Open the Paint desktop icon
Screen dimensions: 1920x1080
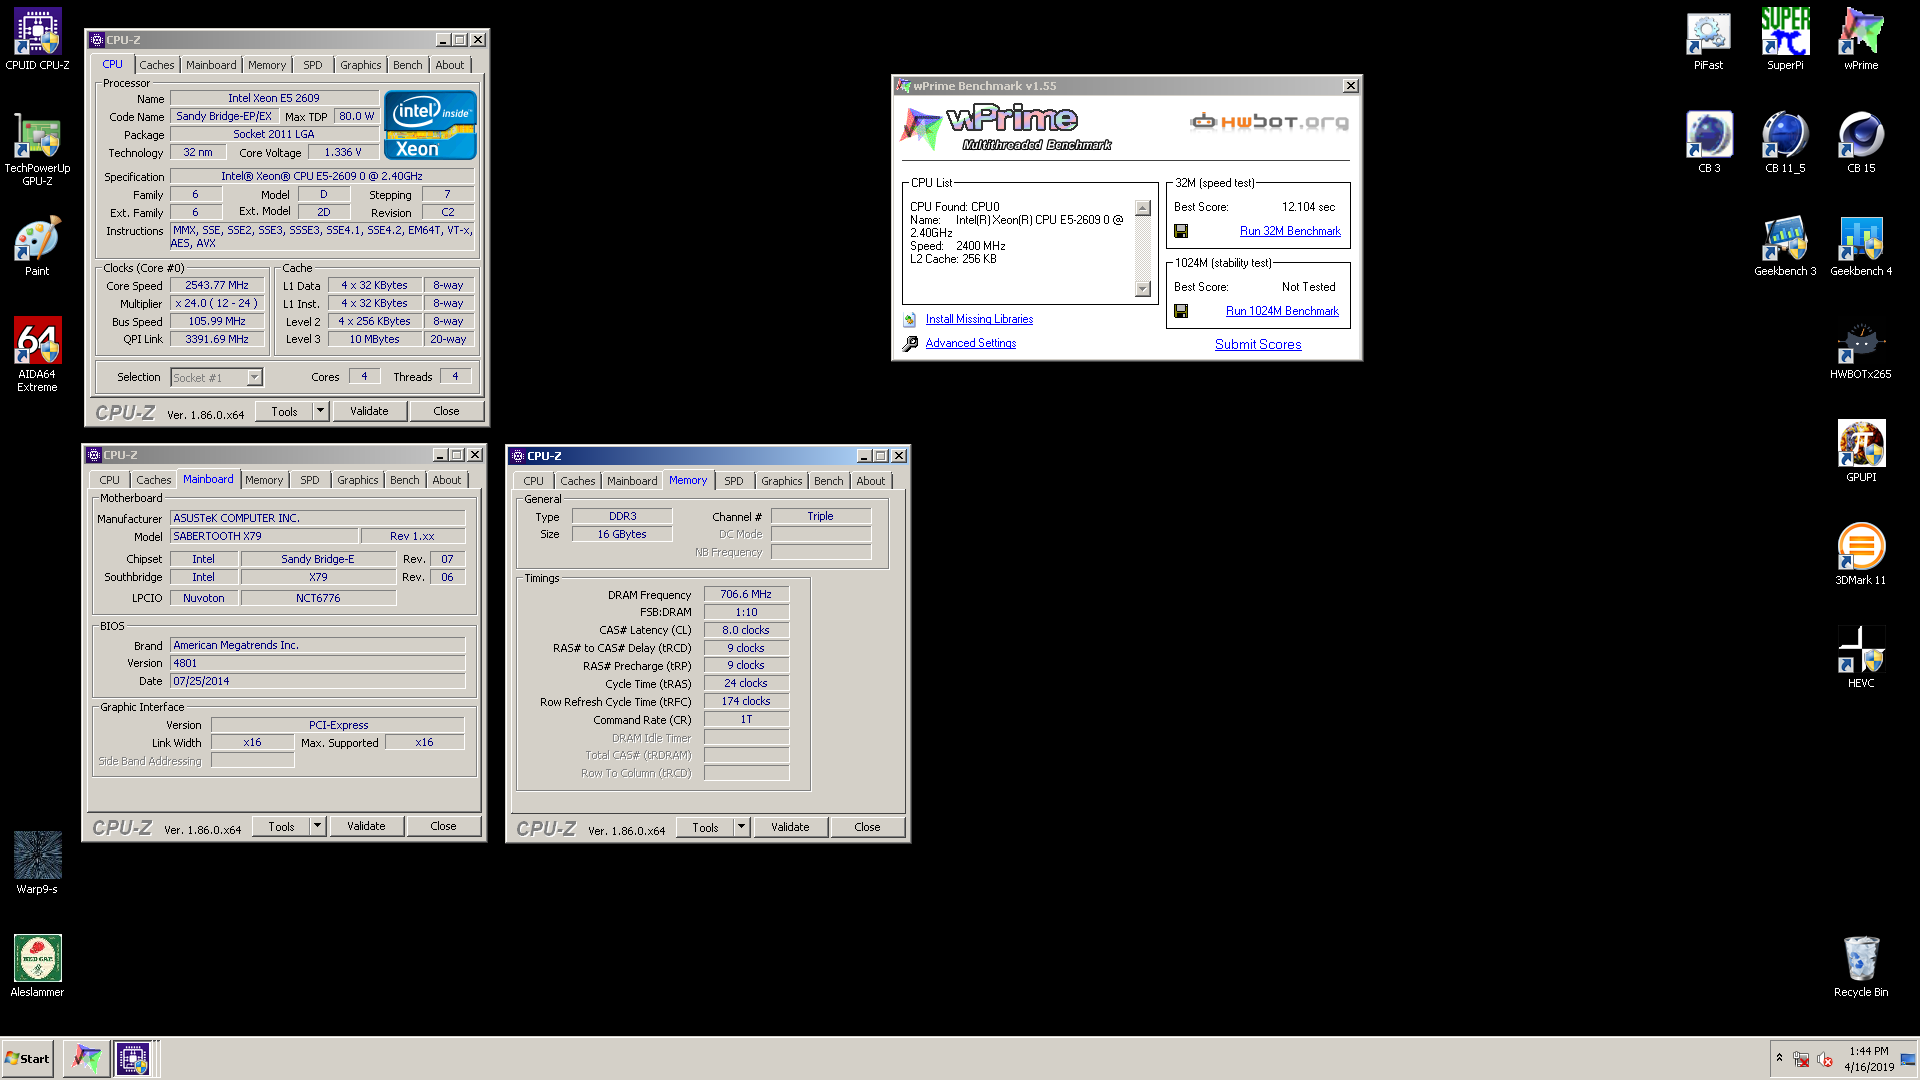[x=37, y=246]
